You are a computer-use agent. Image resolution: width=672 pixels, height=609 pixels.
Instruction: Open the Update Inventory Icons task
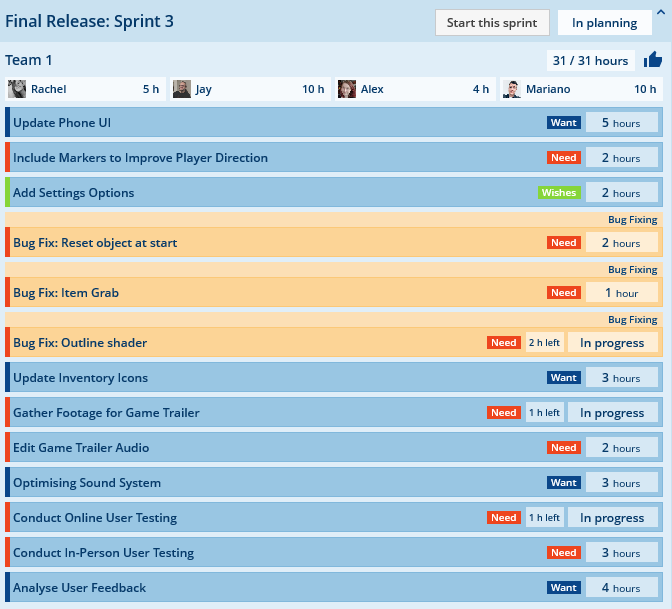(334, 378)
